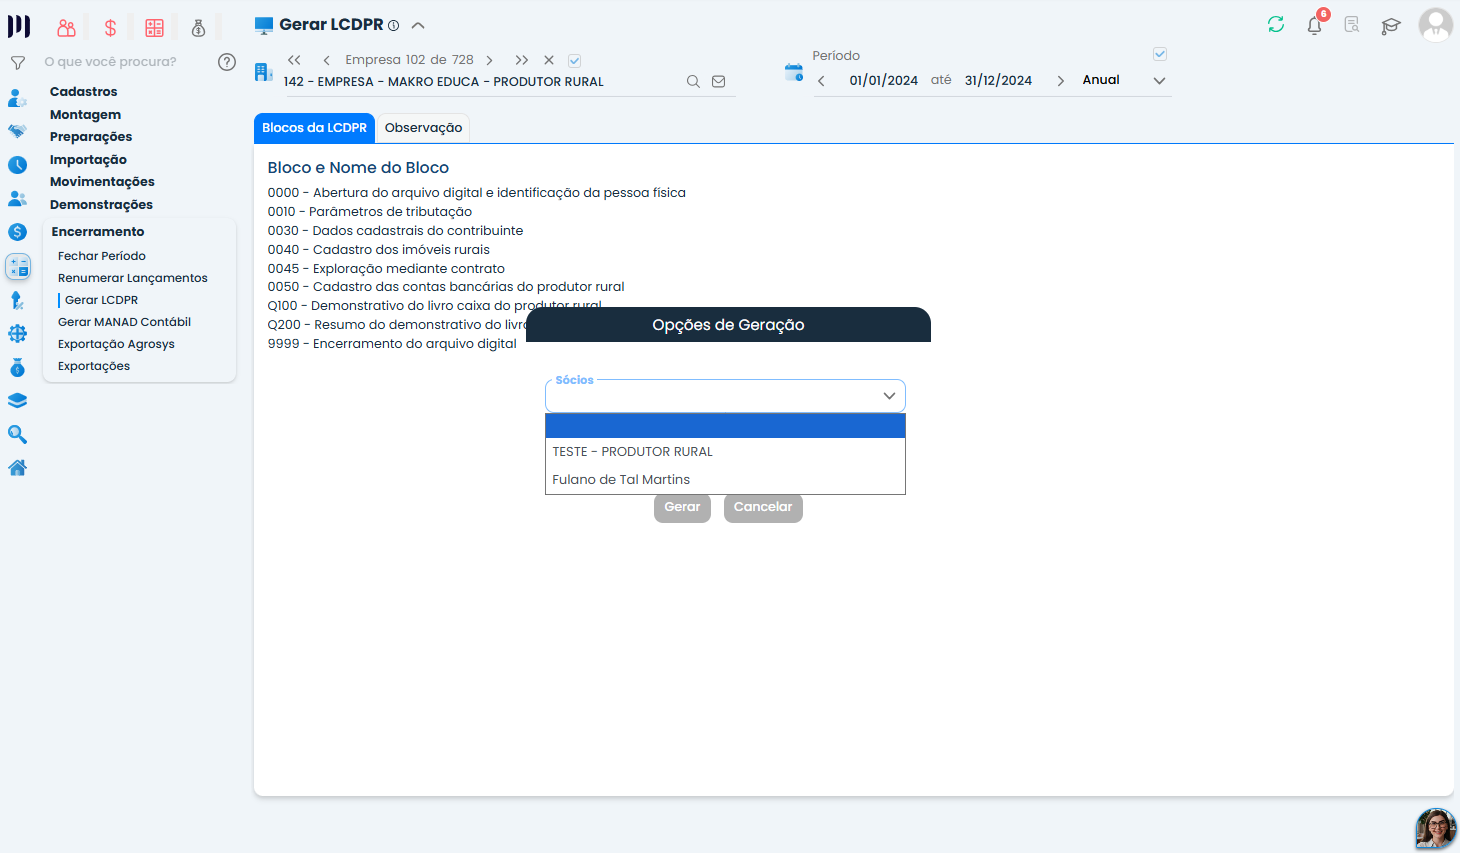This screenshot has width=1460, height=853.
Task: Go to next company with single arrow
Action: [489, 60]
